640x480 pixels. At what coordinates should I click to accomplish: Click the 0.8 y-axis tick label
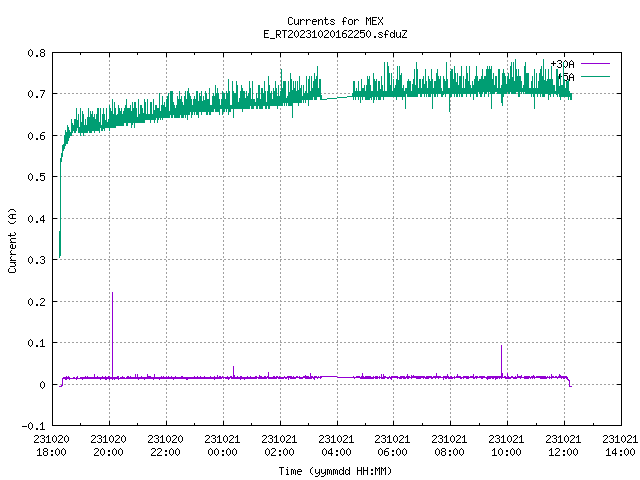point(36,53)
